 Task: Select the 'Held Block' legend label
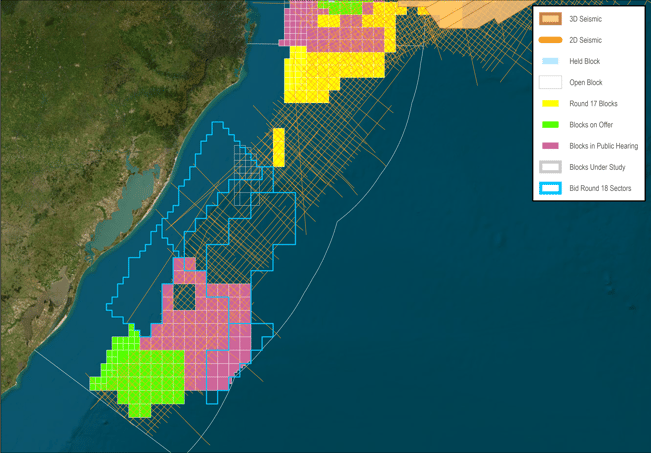tap(585, 61)
